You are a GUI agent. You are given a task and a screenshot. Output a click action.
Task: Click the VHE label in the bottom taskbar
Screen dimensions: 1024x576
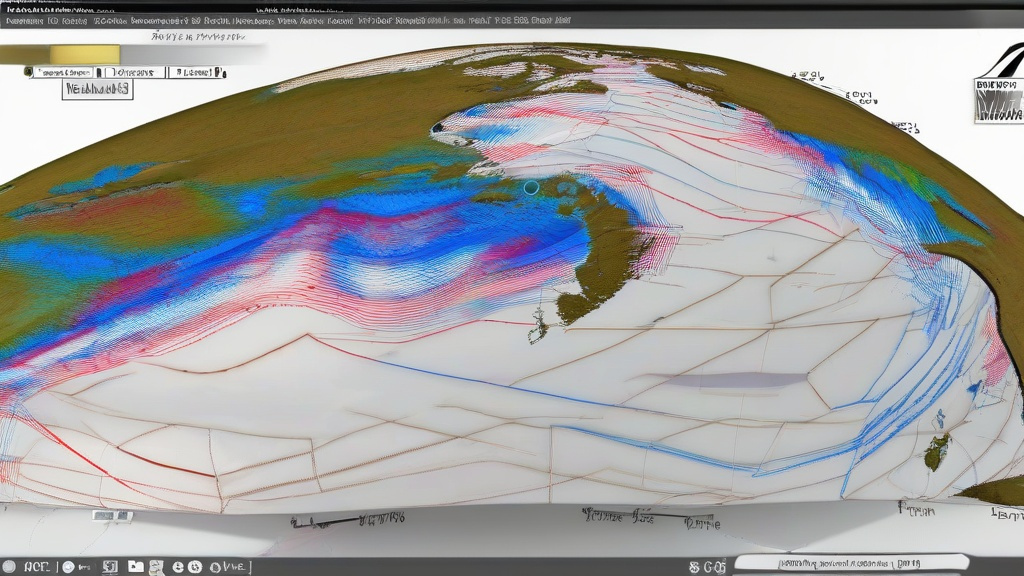click(230, 567)
